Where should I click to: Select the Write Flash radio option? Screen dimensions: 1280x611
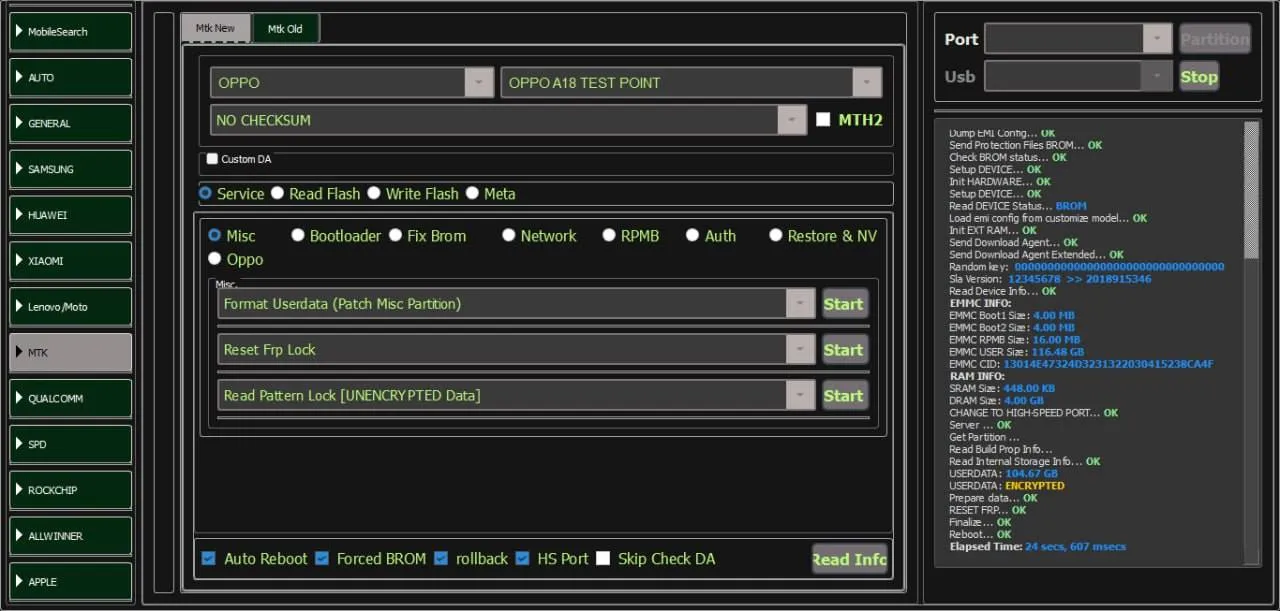374,194
